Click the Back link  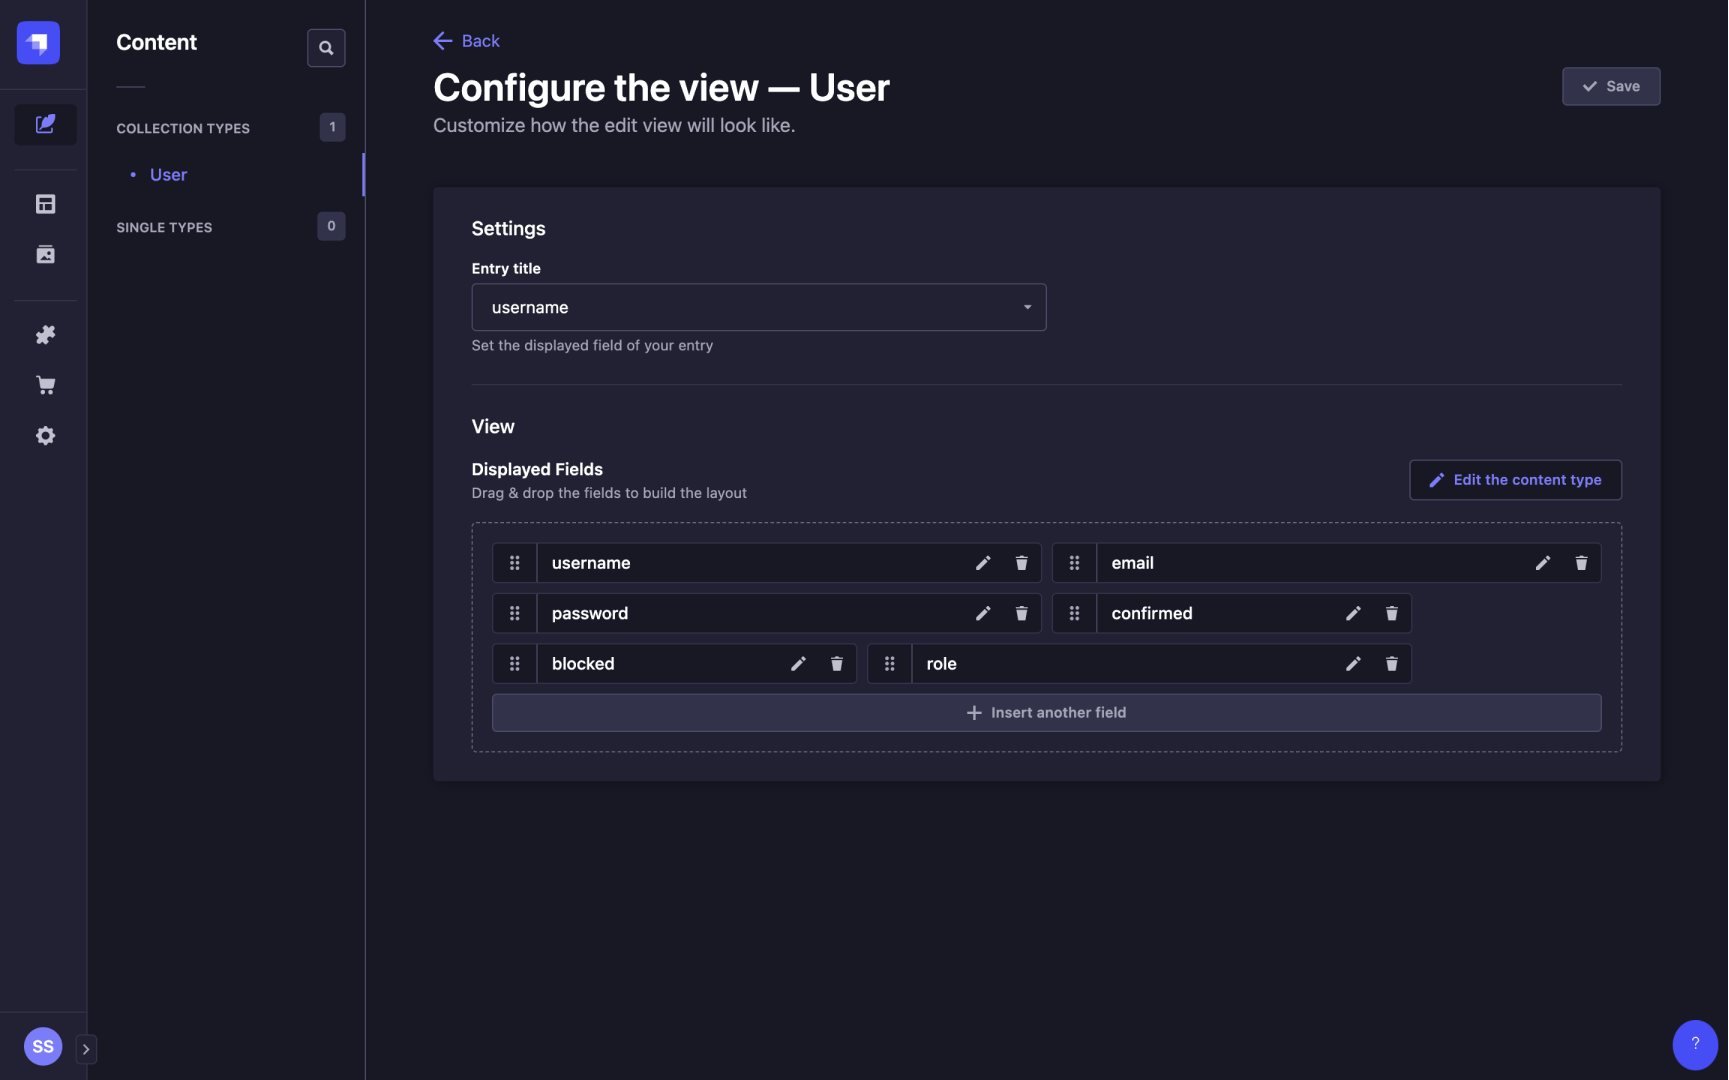(x=466, y=40)
